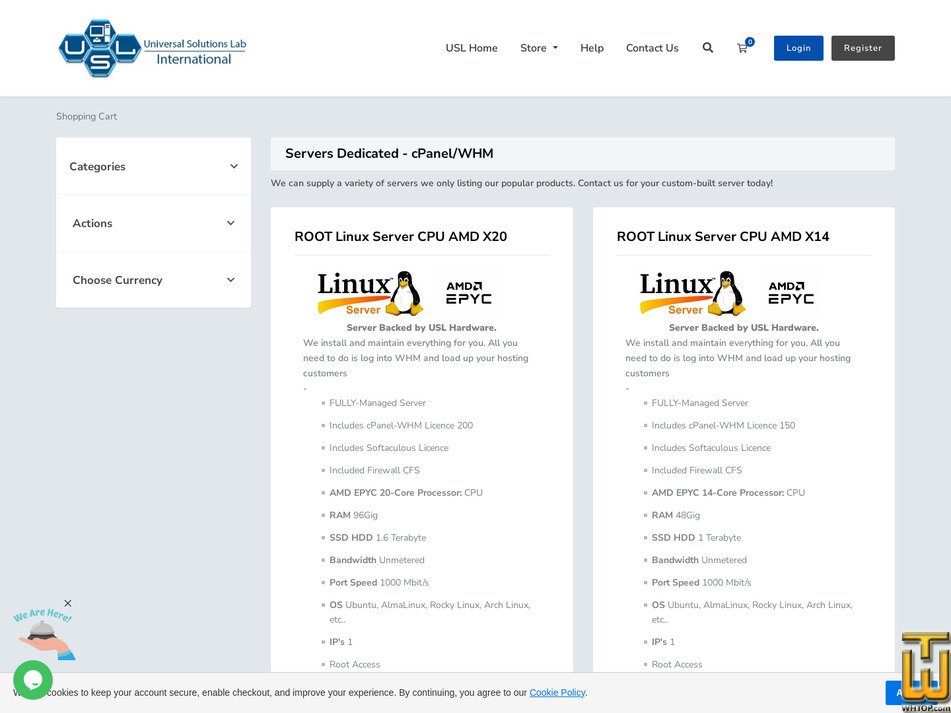Image resolution: width=951 pixels, height=713 pixels.
Task: Open the Store dropdown menu
Action: [539, 48]
